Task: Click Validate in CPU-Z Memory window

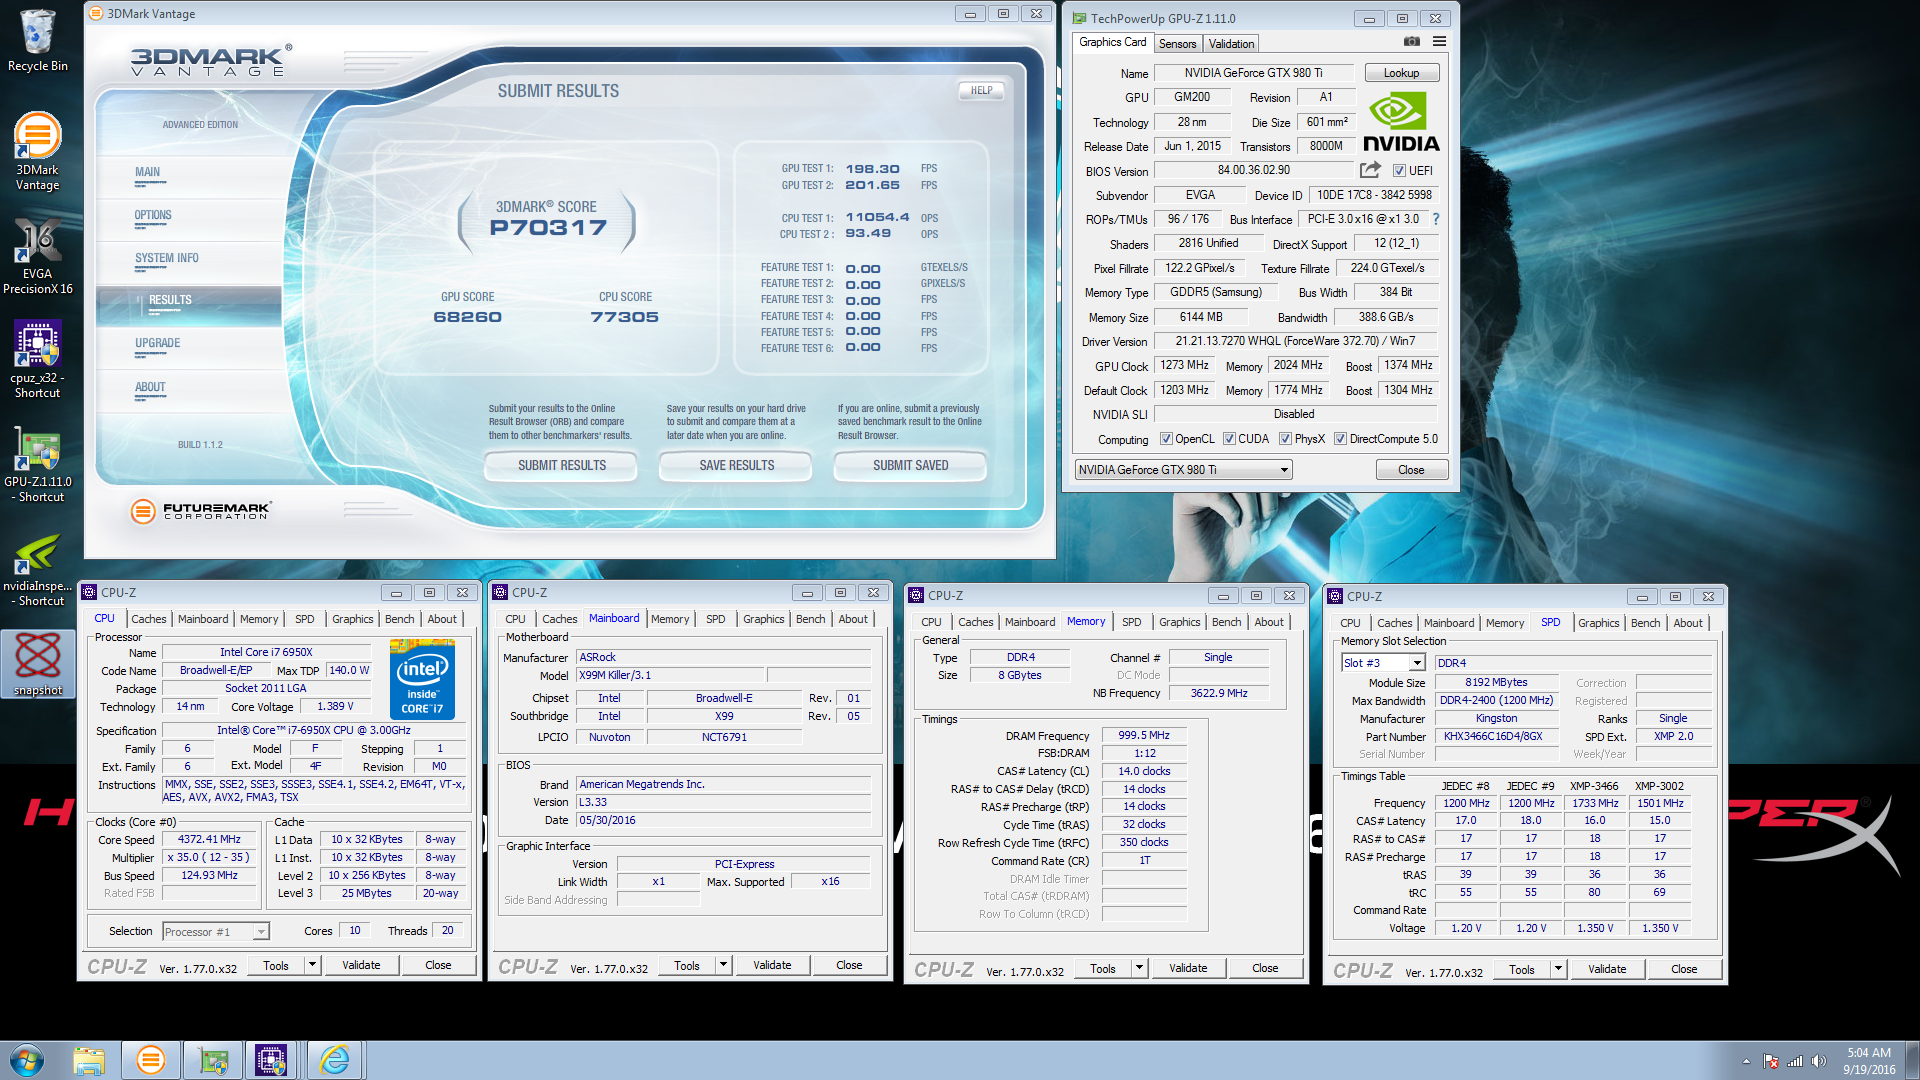Action: point(1188,968)
